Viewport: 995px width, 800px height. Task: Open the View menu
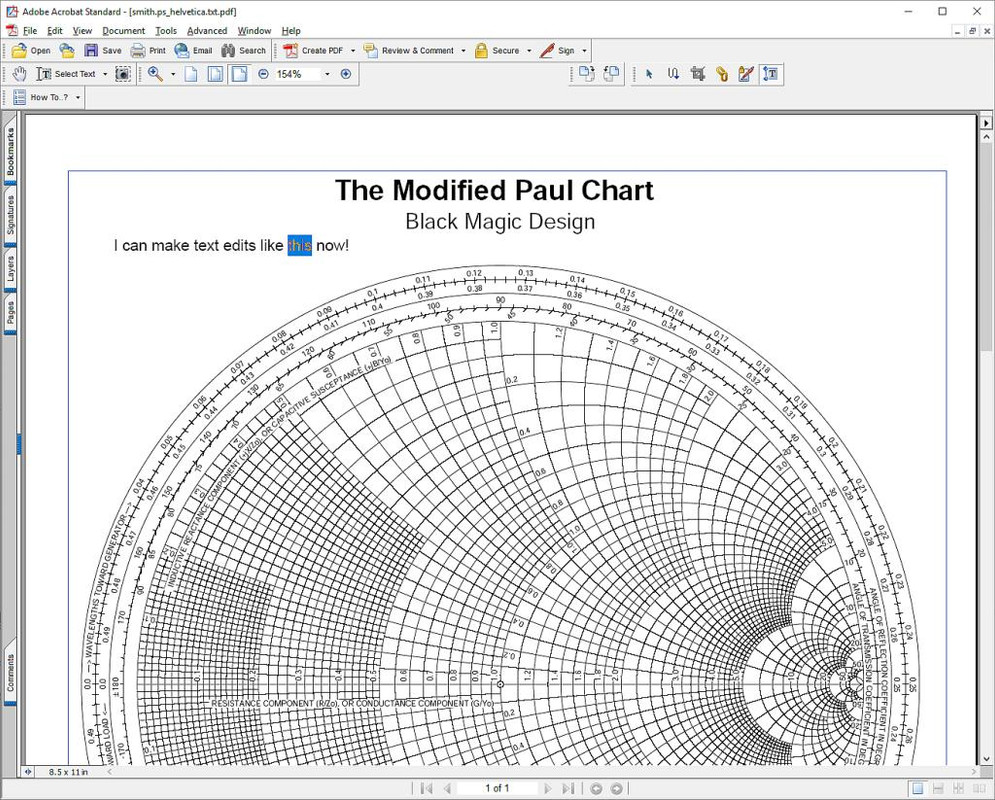pyautogui.click(x=82, y=30)
